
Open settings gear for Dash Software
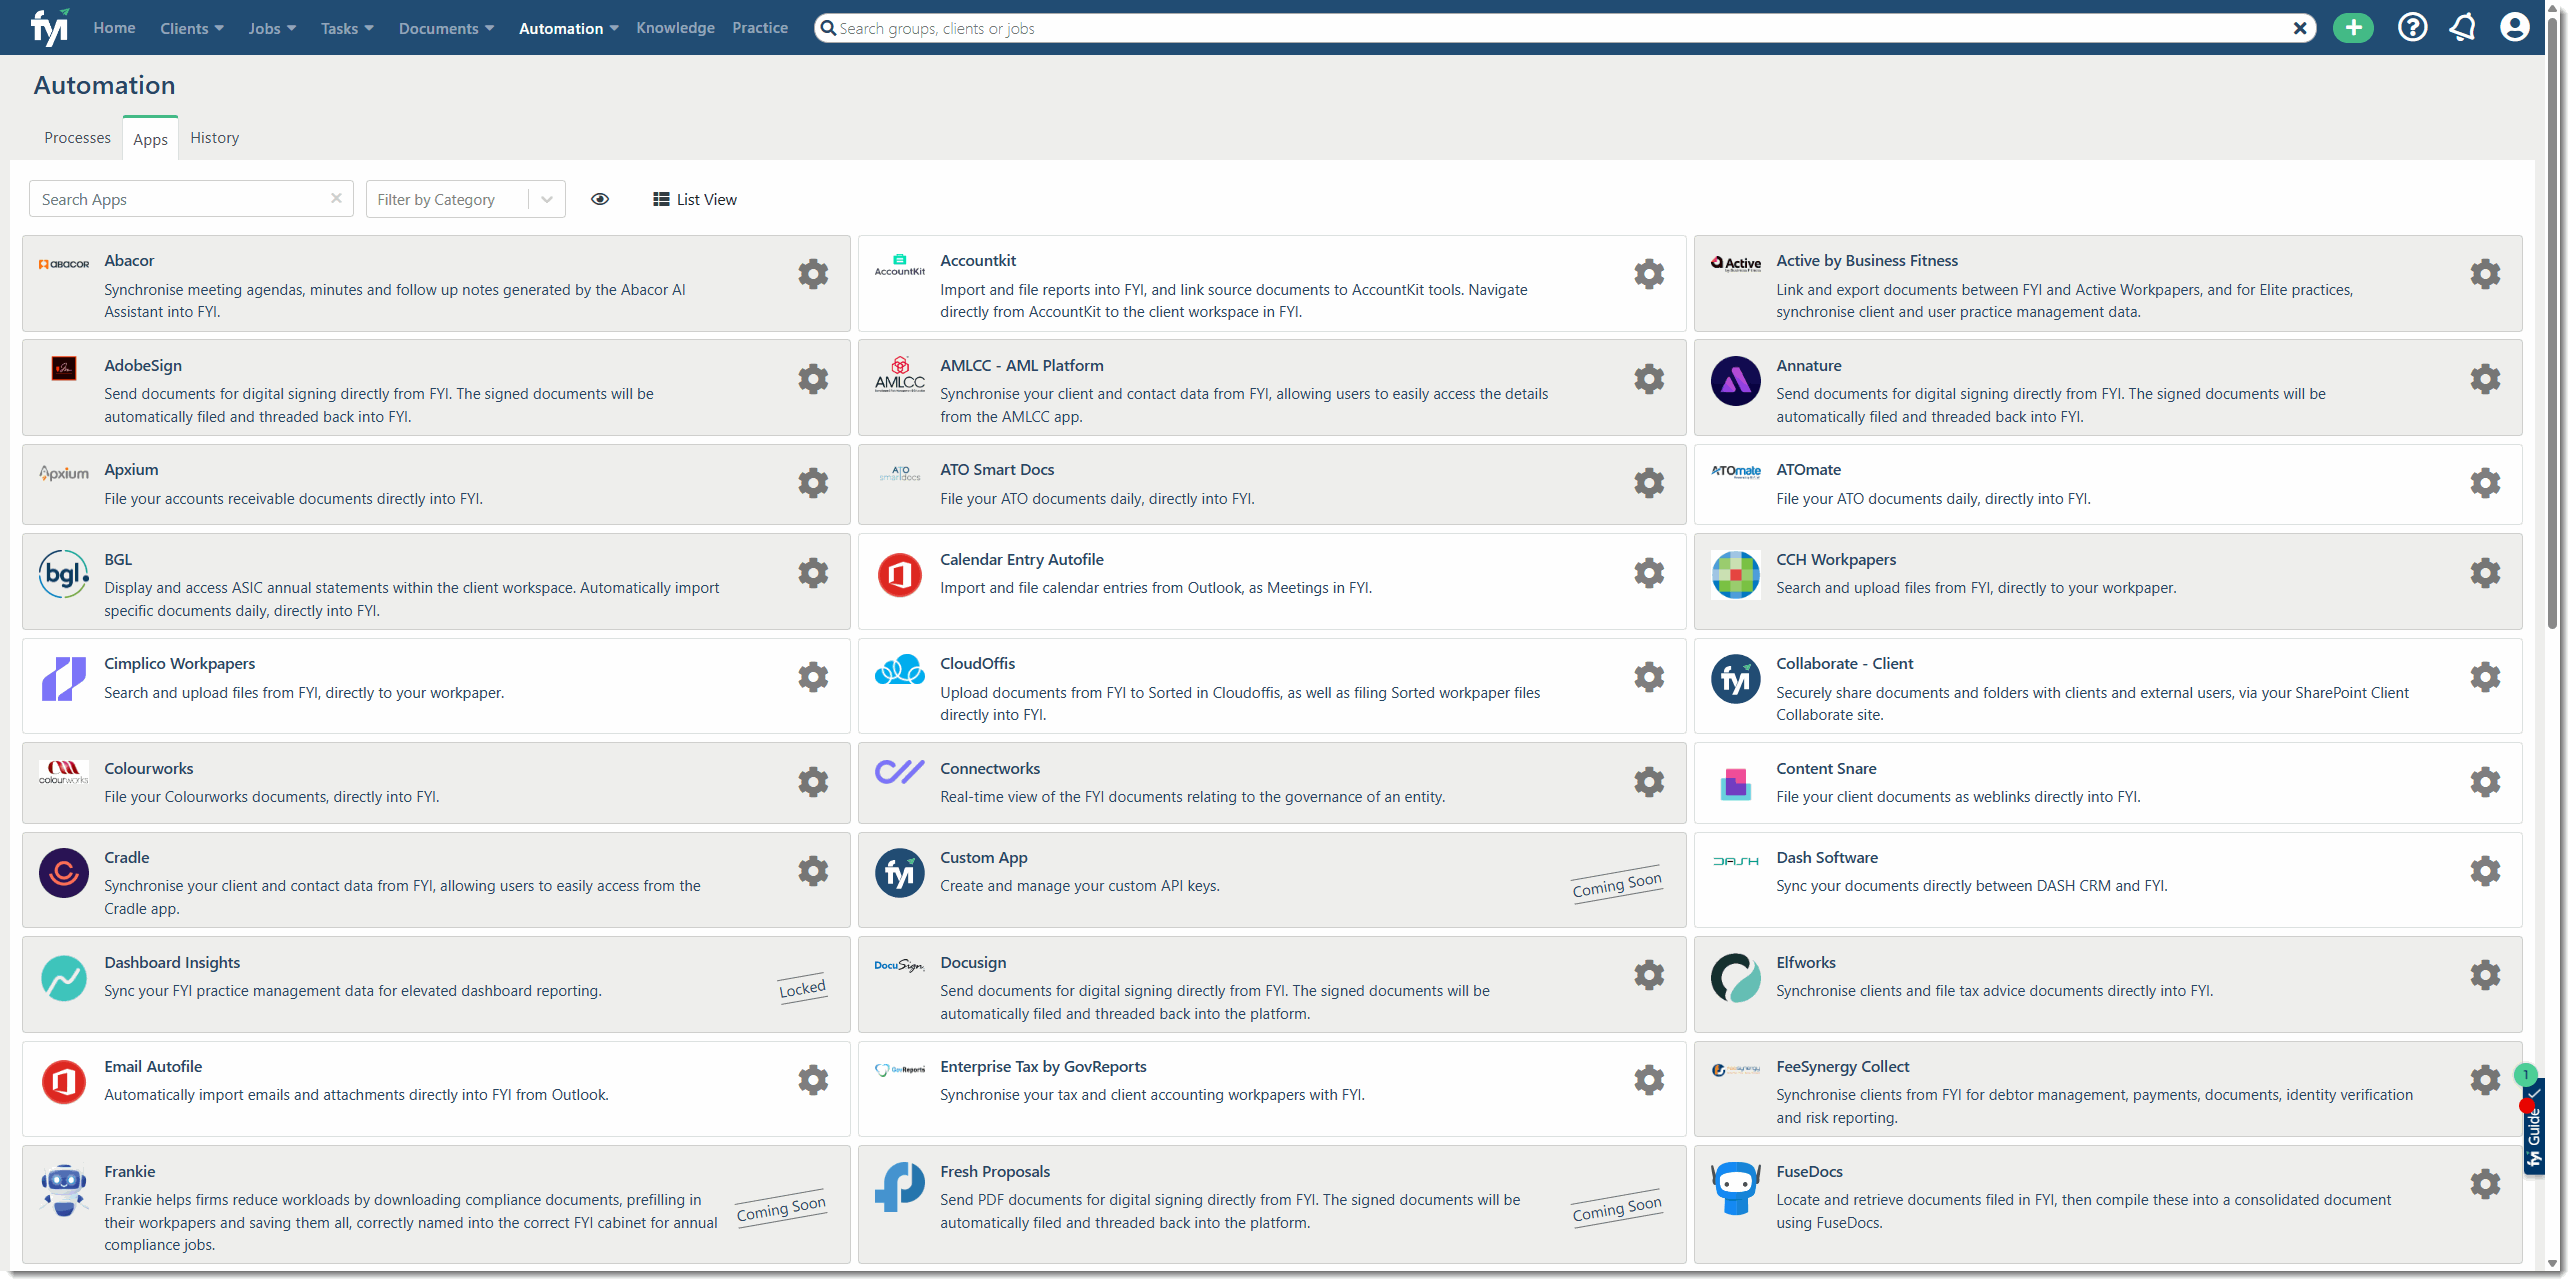point(2485,871)
